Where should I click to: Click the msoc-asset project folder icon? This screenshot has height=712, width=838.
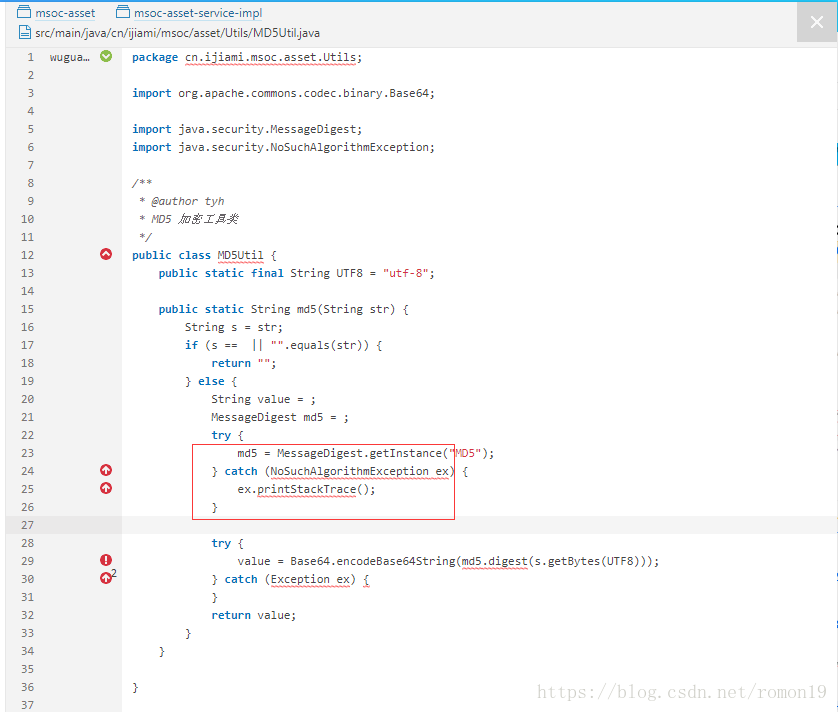coord(24,12)
